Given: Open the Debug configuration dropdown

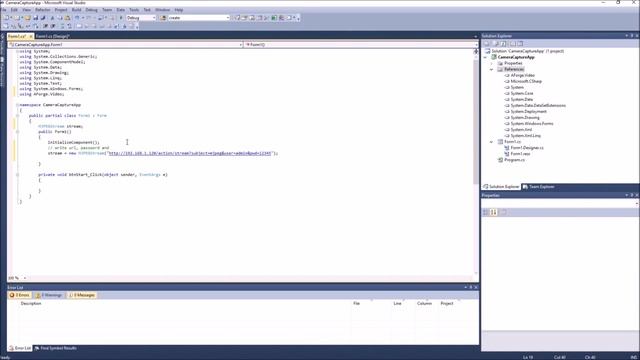Looking at the screenshot, I should [154, 18].
